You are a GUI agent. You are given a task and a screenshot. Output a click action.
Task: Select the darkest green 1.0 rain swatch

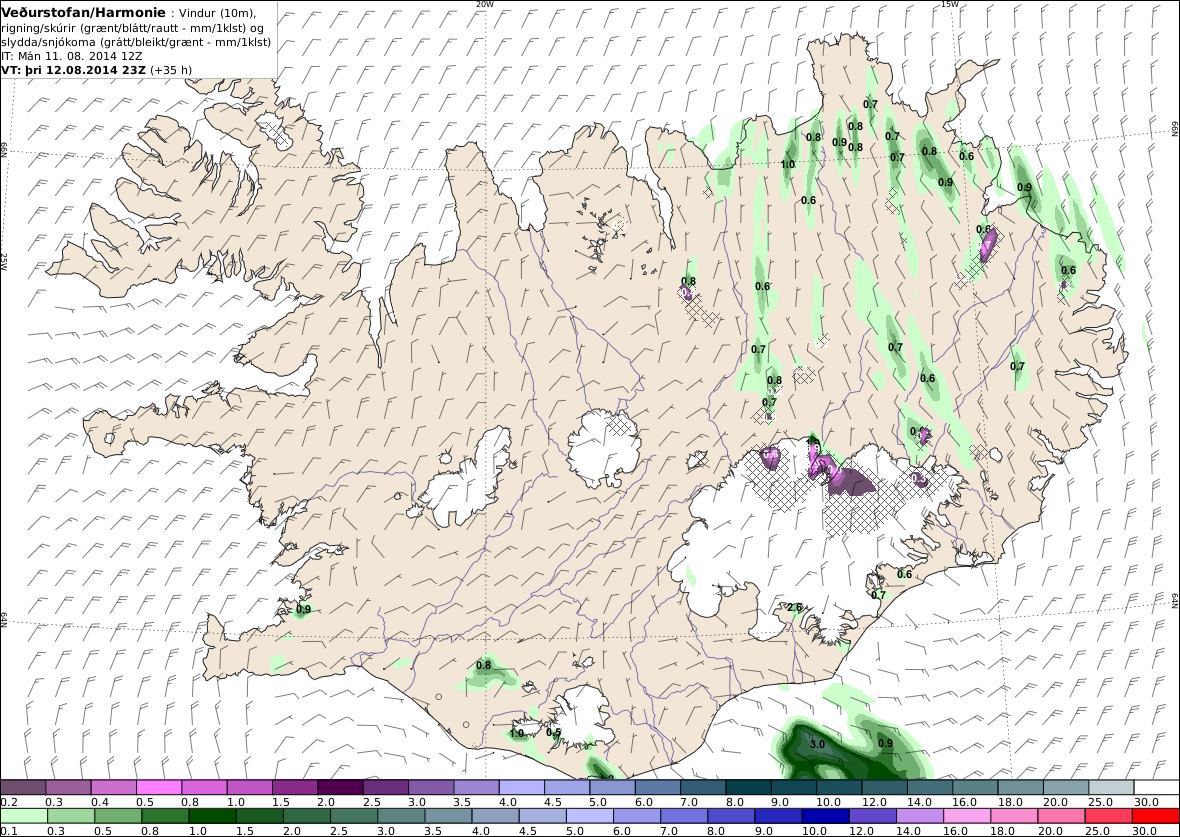[211, 816]
